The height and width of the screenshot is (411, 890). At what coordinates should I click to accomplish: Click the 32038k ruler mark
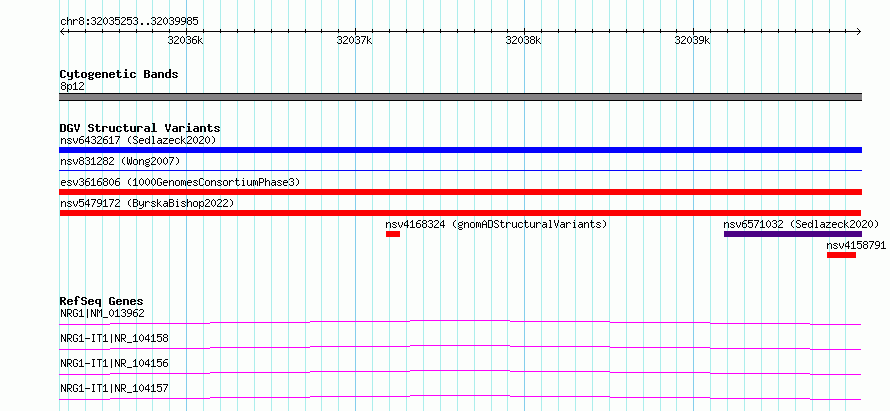point(523,41)
